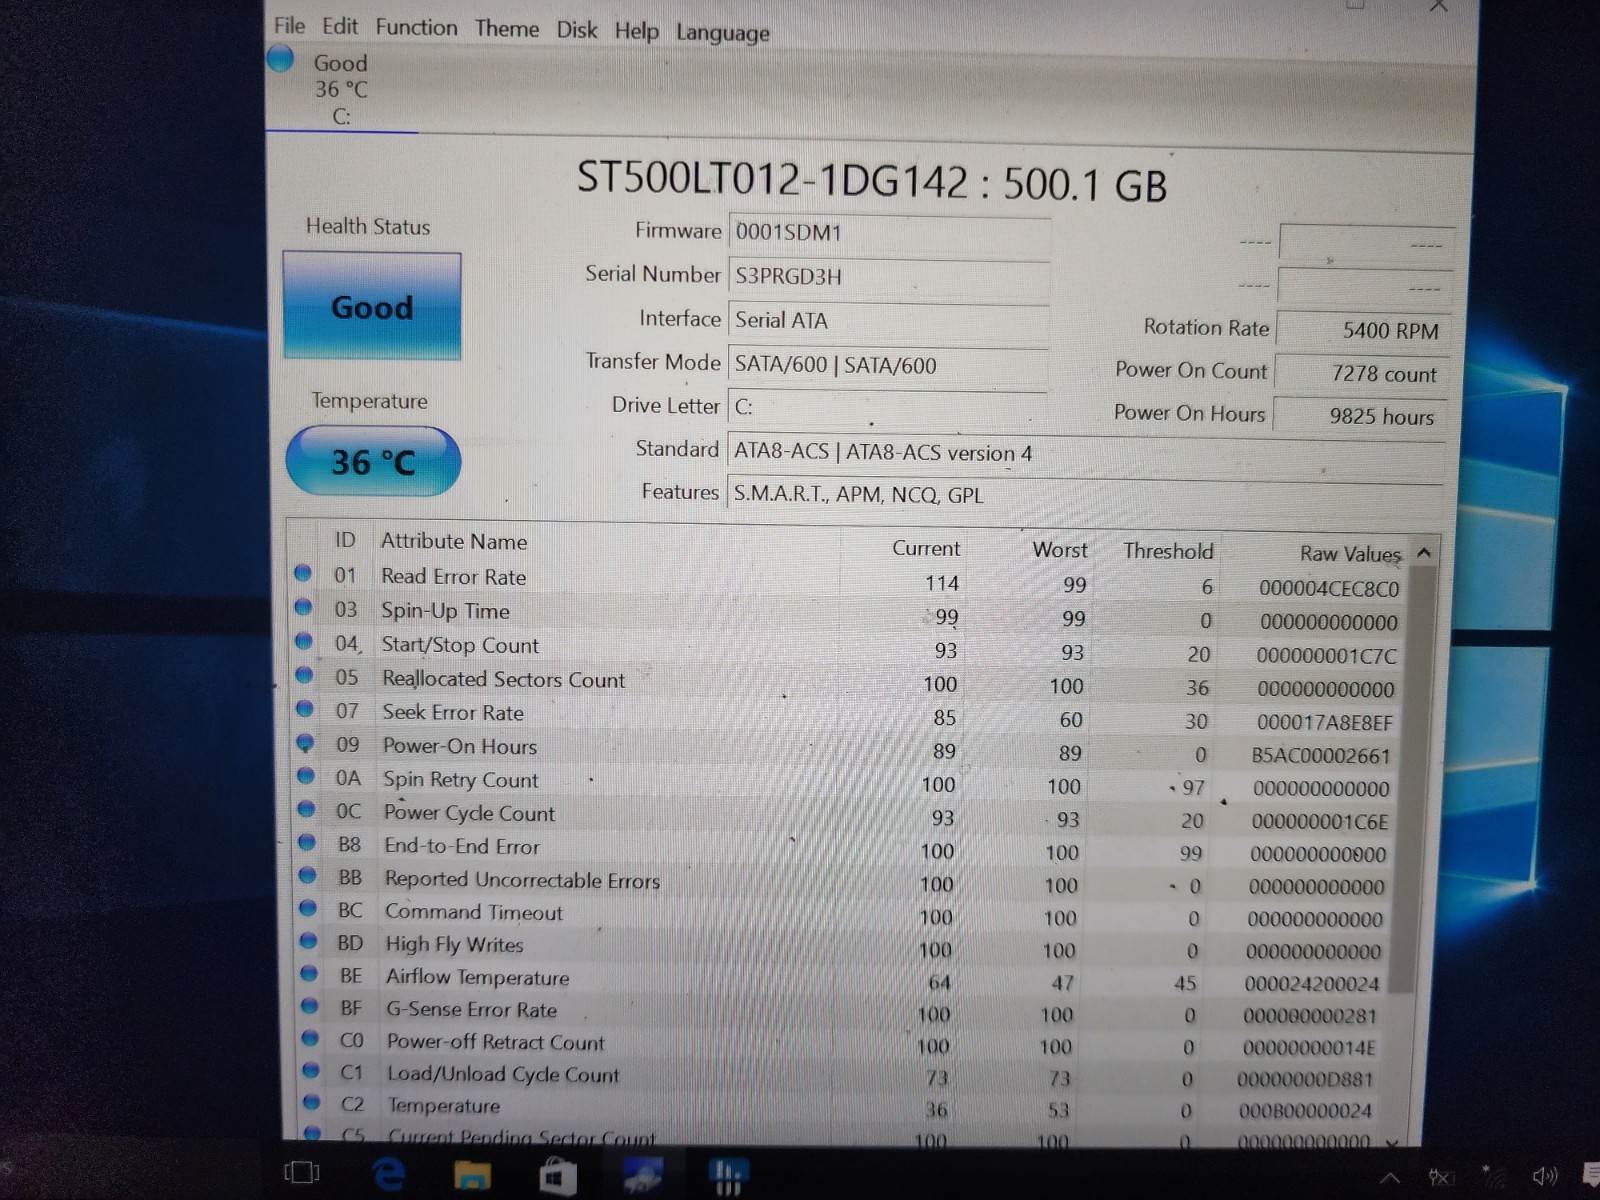
Task: Click the status icon for C2 Temperature
Action: point(312,1102)
